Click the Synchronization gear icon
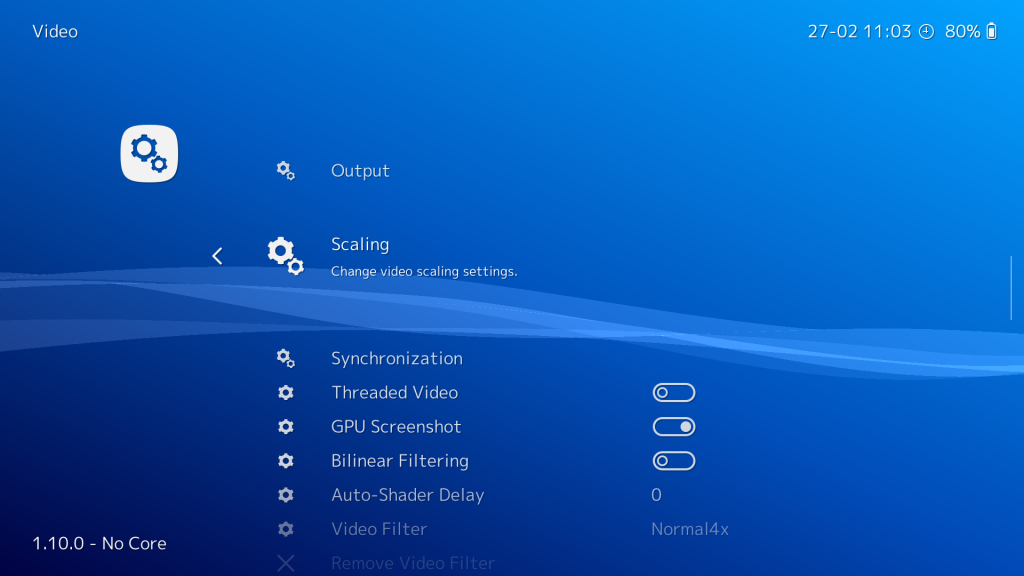 pos(287,357)
